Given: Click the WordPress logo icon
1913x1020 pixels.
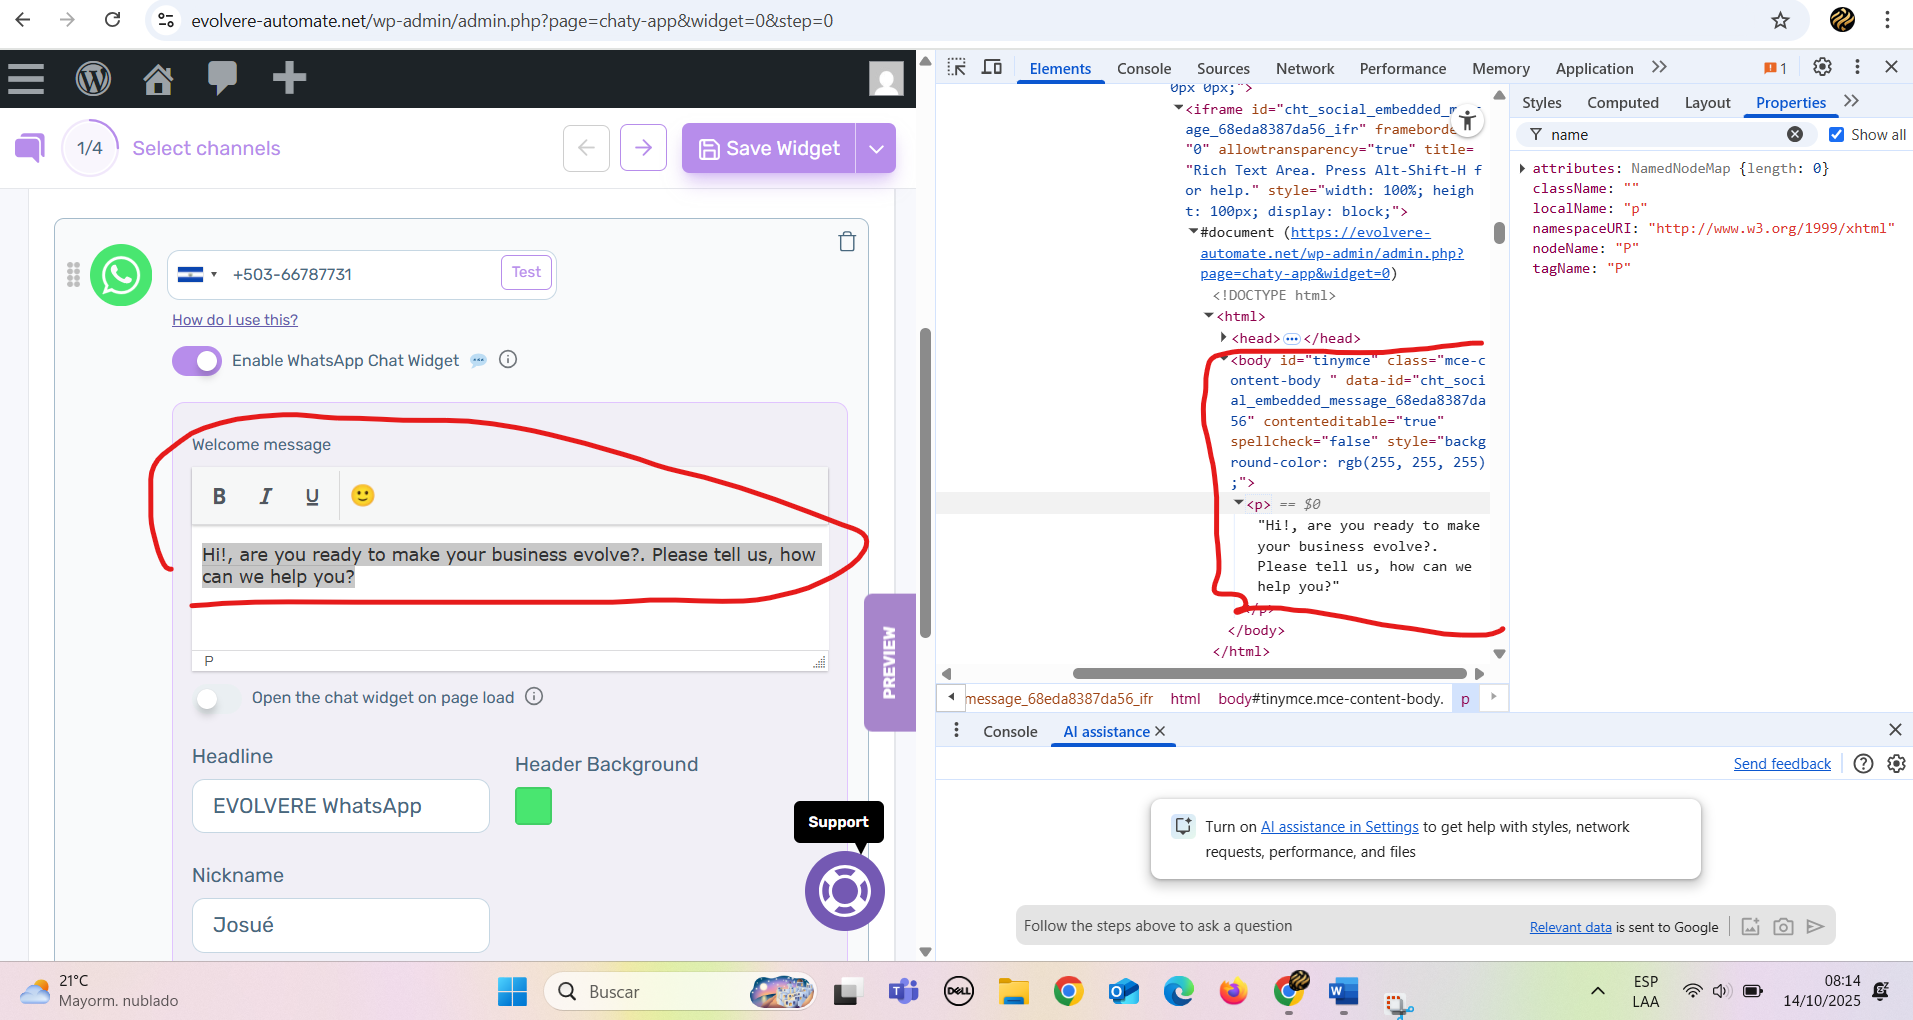Looking at the screenshot, I should point(93,78).
